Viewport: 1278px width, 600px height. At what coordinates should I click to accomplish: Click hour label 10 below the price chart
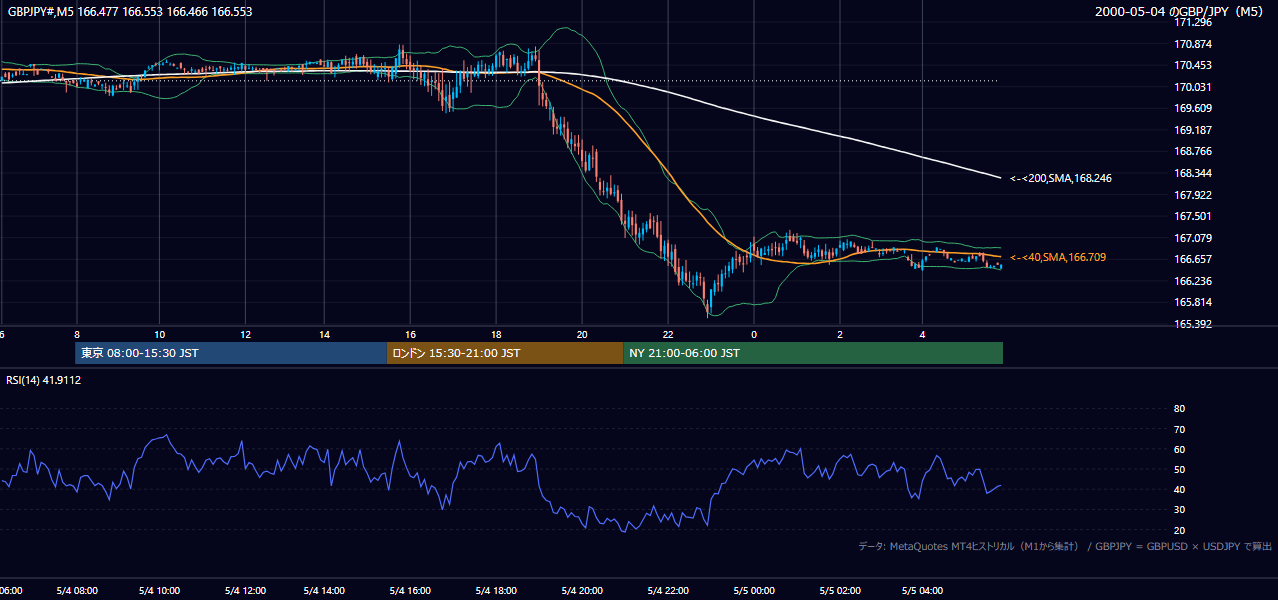point(160,334)
